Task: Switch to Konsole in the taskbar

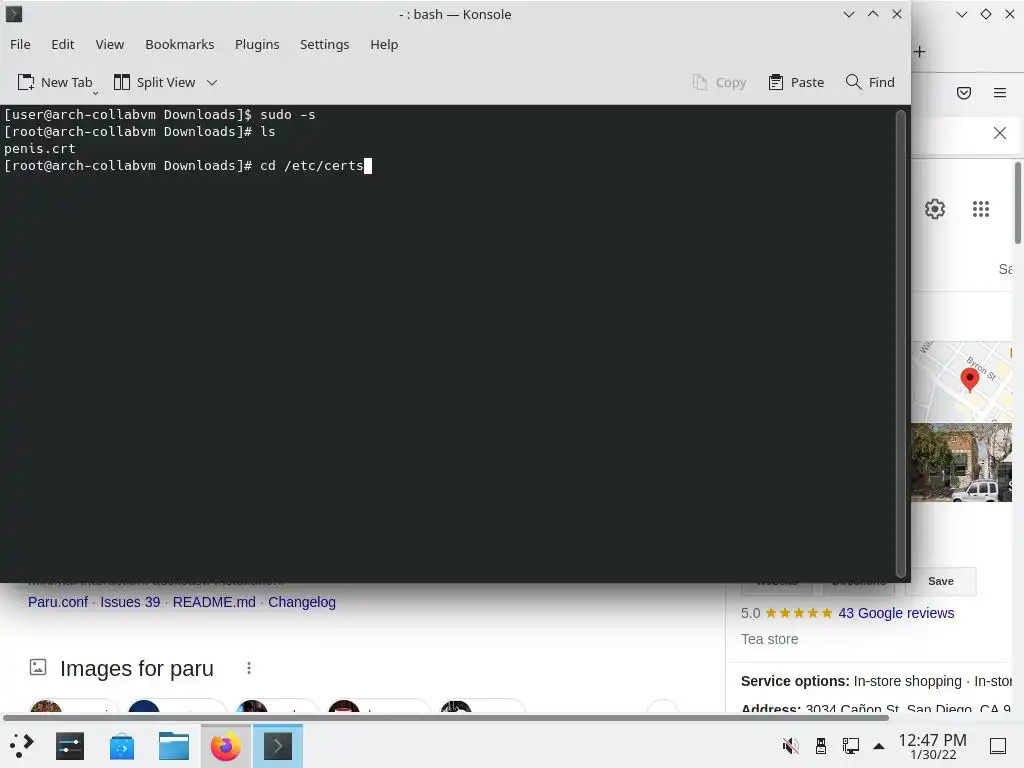Action: 278,746
